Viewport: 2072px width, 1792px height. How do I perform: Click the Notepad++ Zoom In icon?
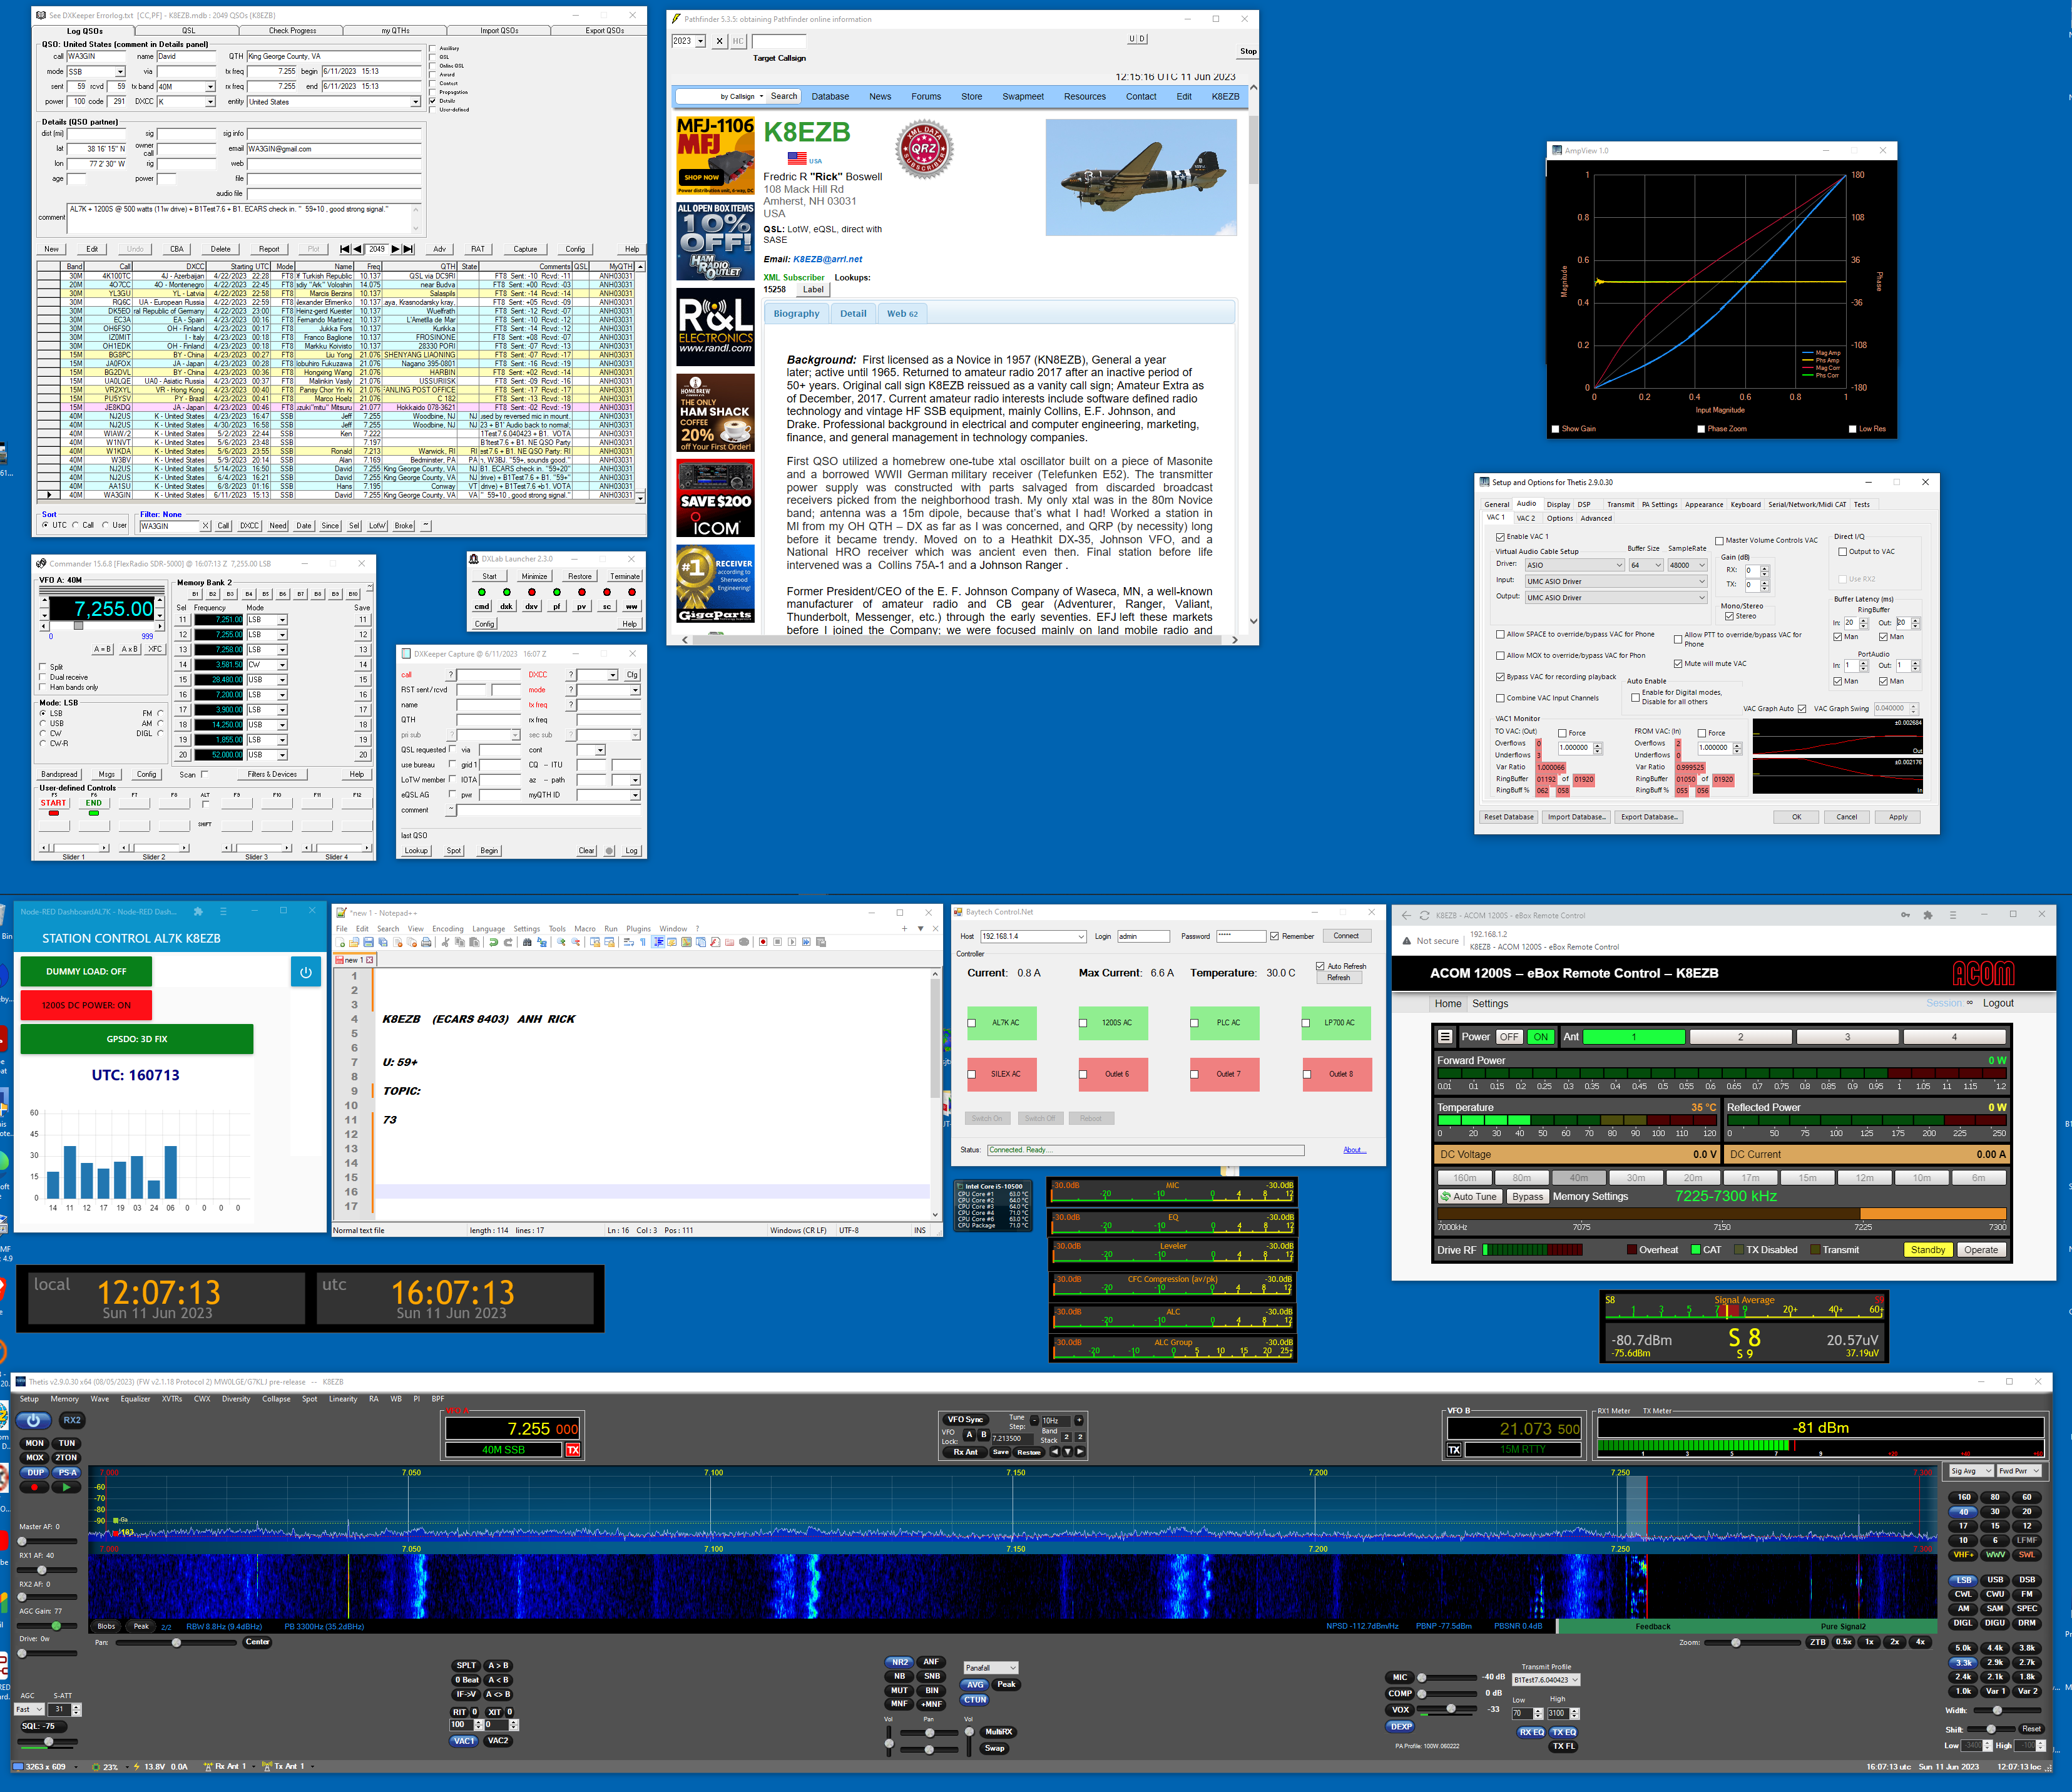562,942
